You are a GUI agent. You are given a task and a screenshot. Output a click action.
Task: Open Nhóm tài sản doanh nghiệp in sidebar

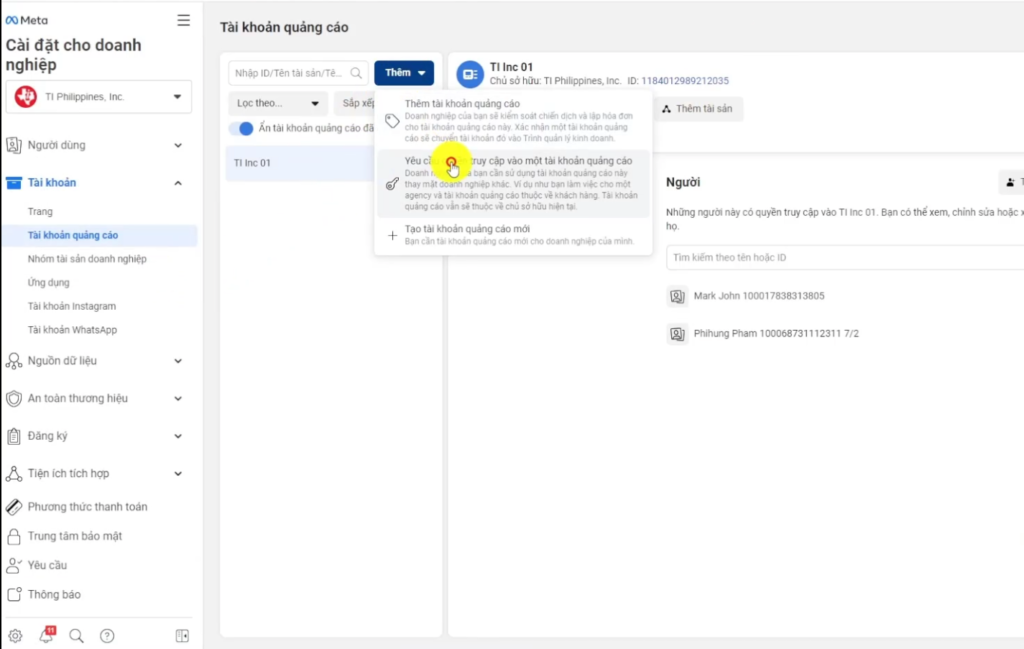click(x=87, y=259)
